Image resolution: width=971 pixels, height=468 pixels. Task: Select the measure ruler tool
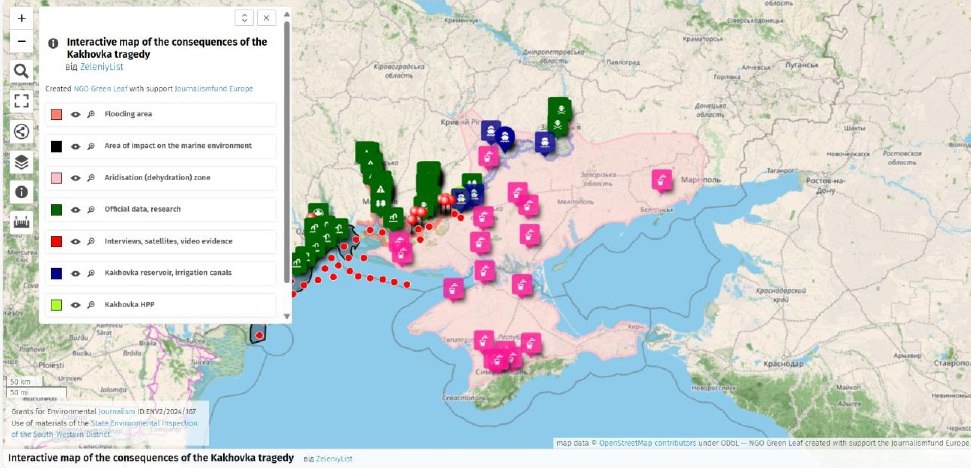[x=21, y=222]
